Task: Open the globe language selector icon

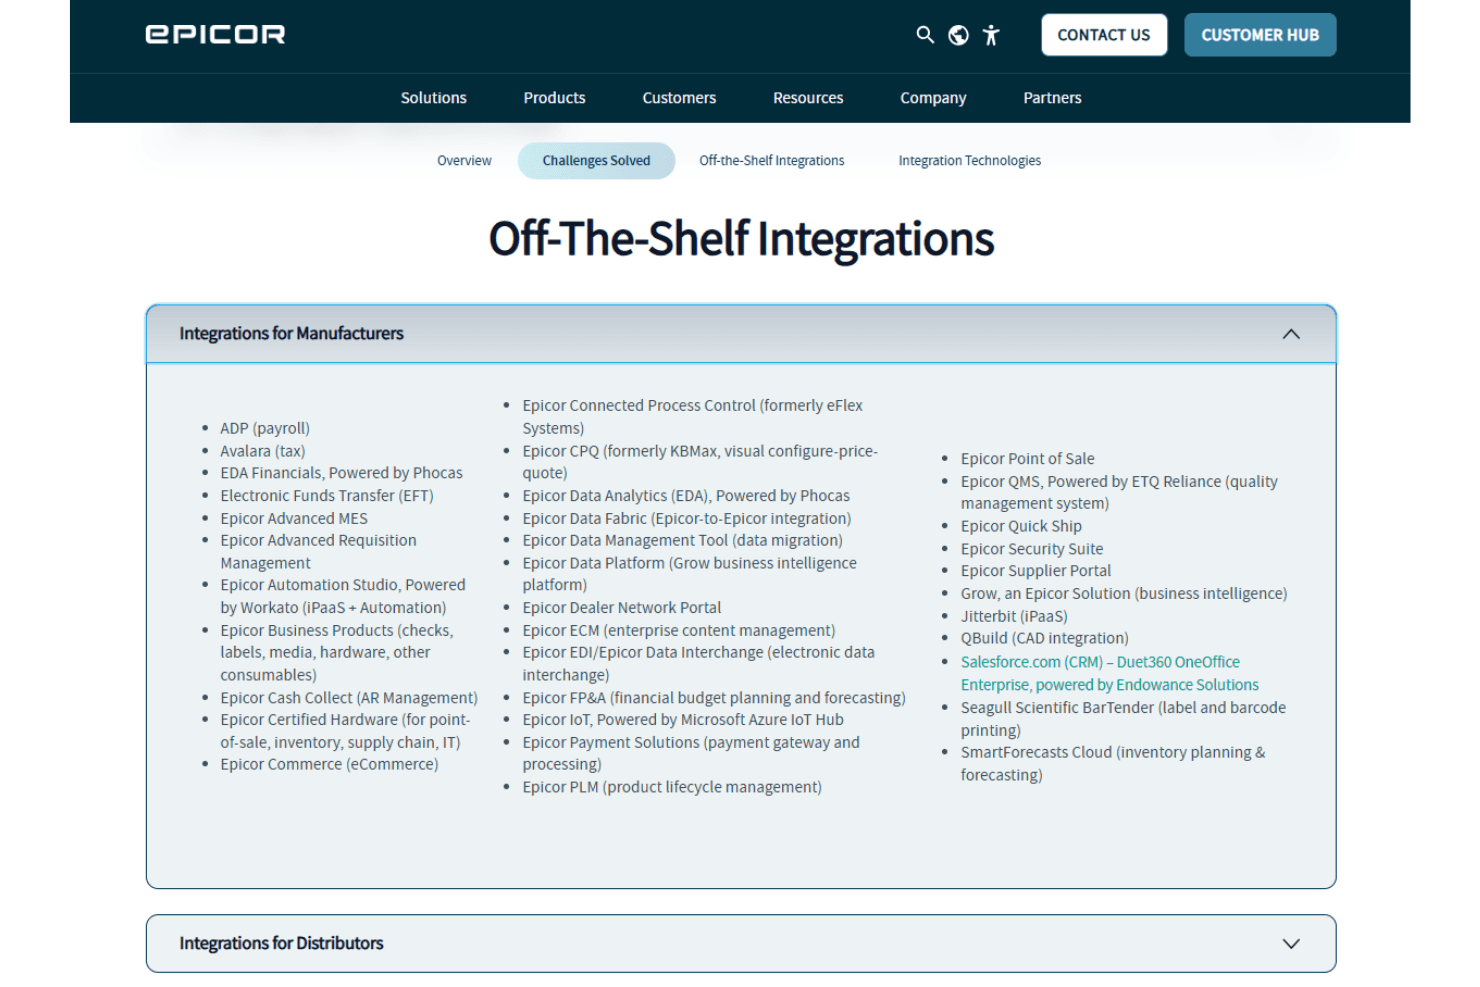Action: (958, 35)
